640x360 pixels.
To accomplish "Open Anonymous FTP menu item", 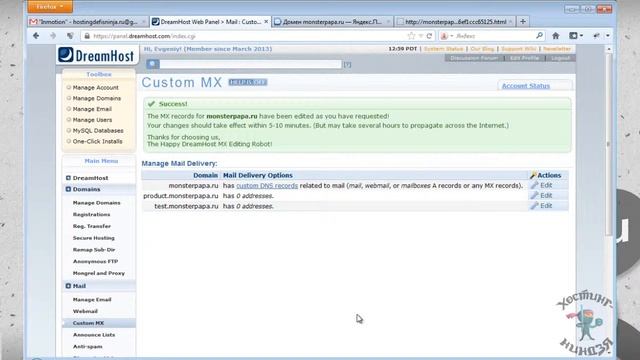I will tap(96, 261).
